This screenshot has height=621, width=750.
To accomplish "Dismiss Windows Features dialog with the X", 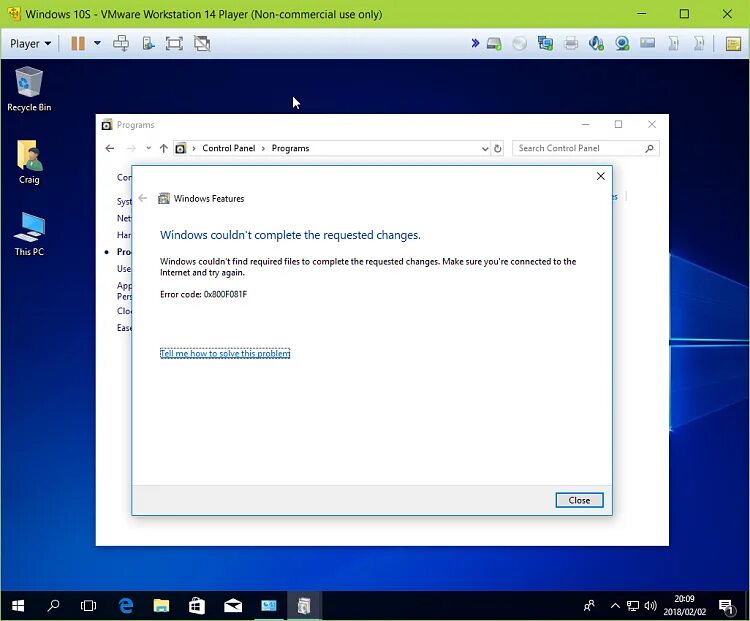I will (x=601, y=176).
